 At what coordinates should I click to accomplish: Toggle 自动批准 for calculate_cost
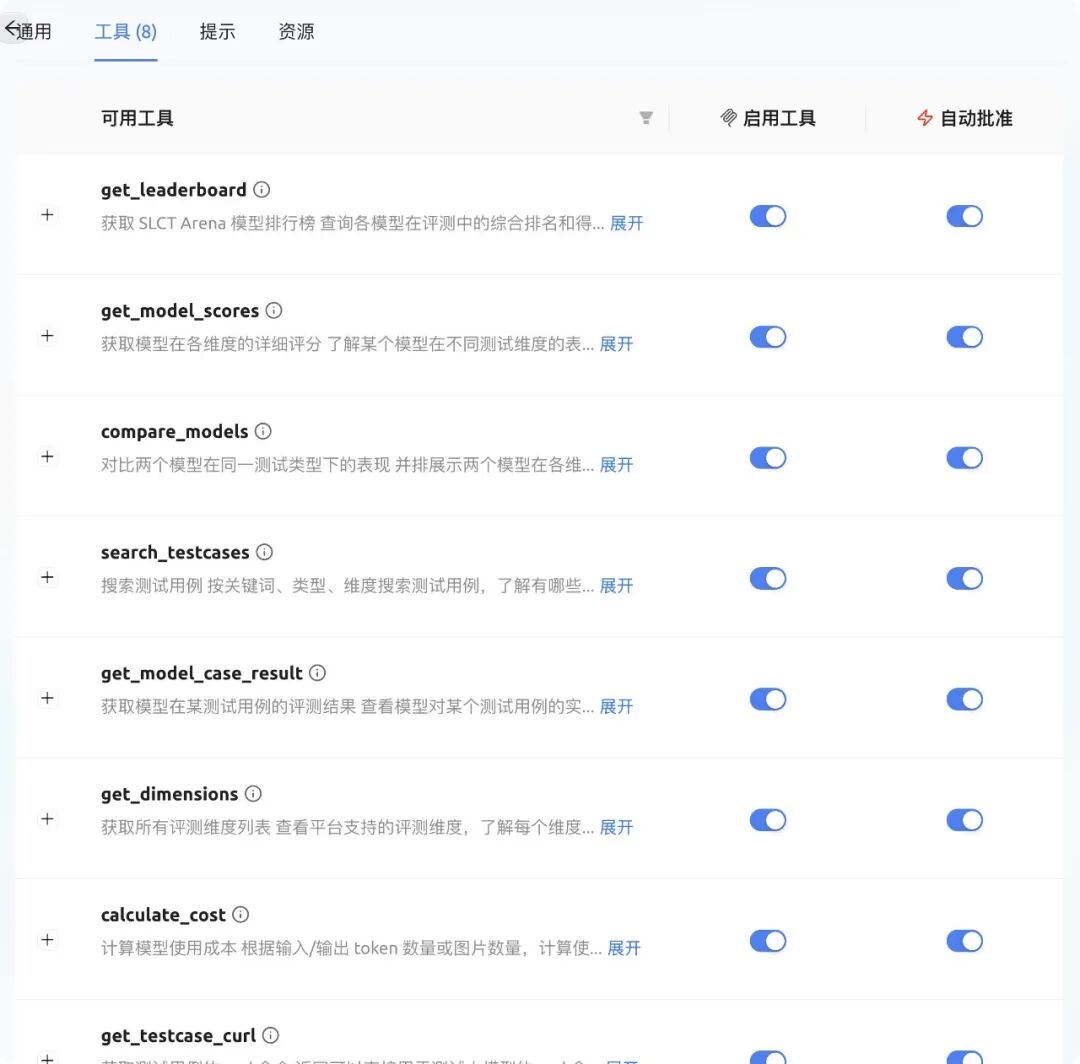click(964, 941)
